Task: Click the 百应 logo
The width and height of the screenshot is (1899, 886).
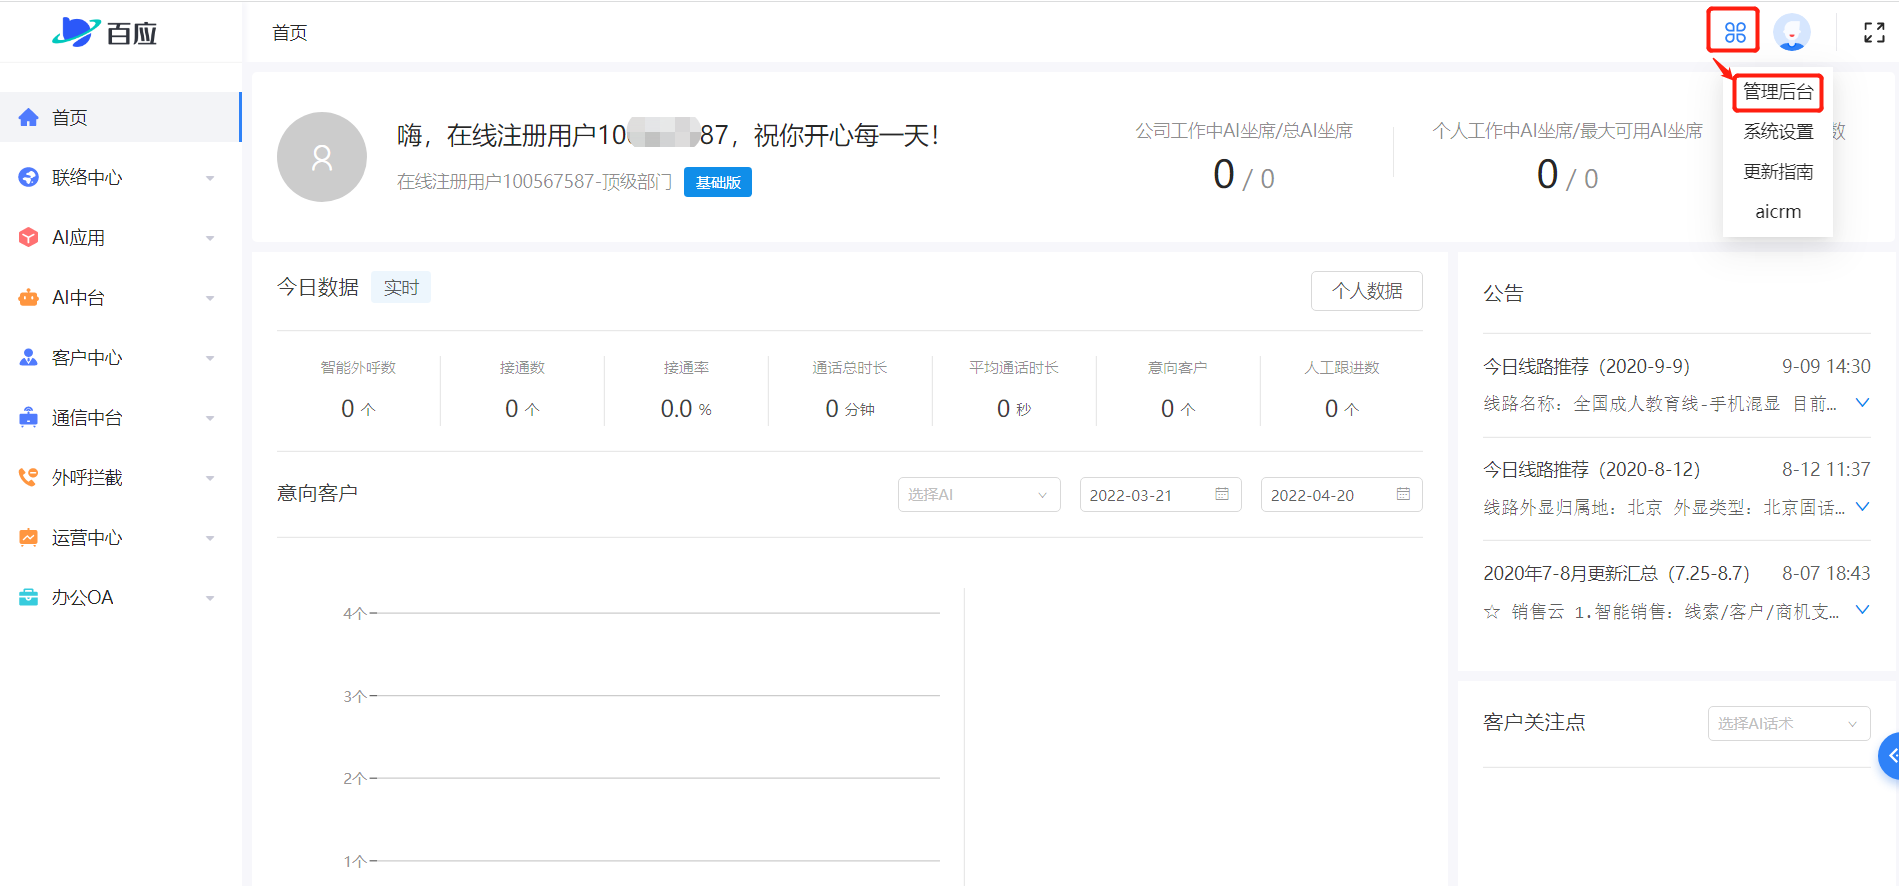Action: [x=105, y=33]
